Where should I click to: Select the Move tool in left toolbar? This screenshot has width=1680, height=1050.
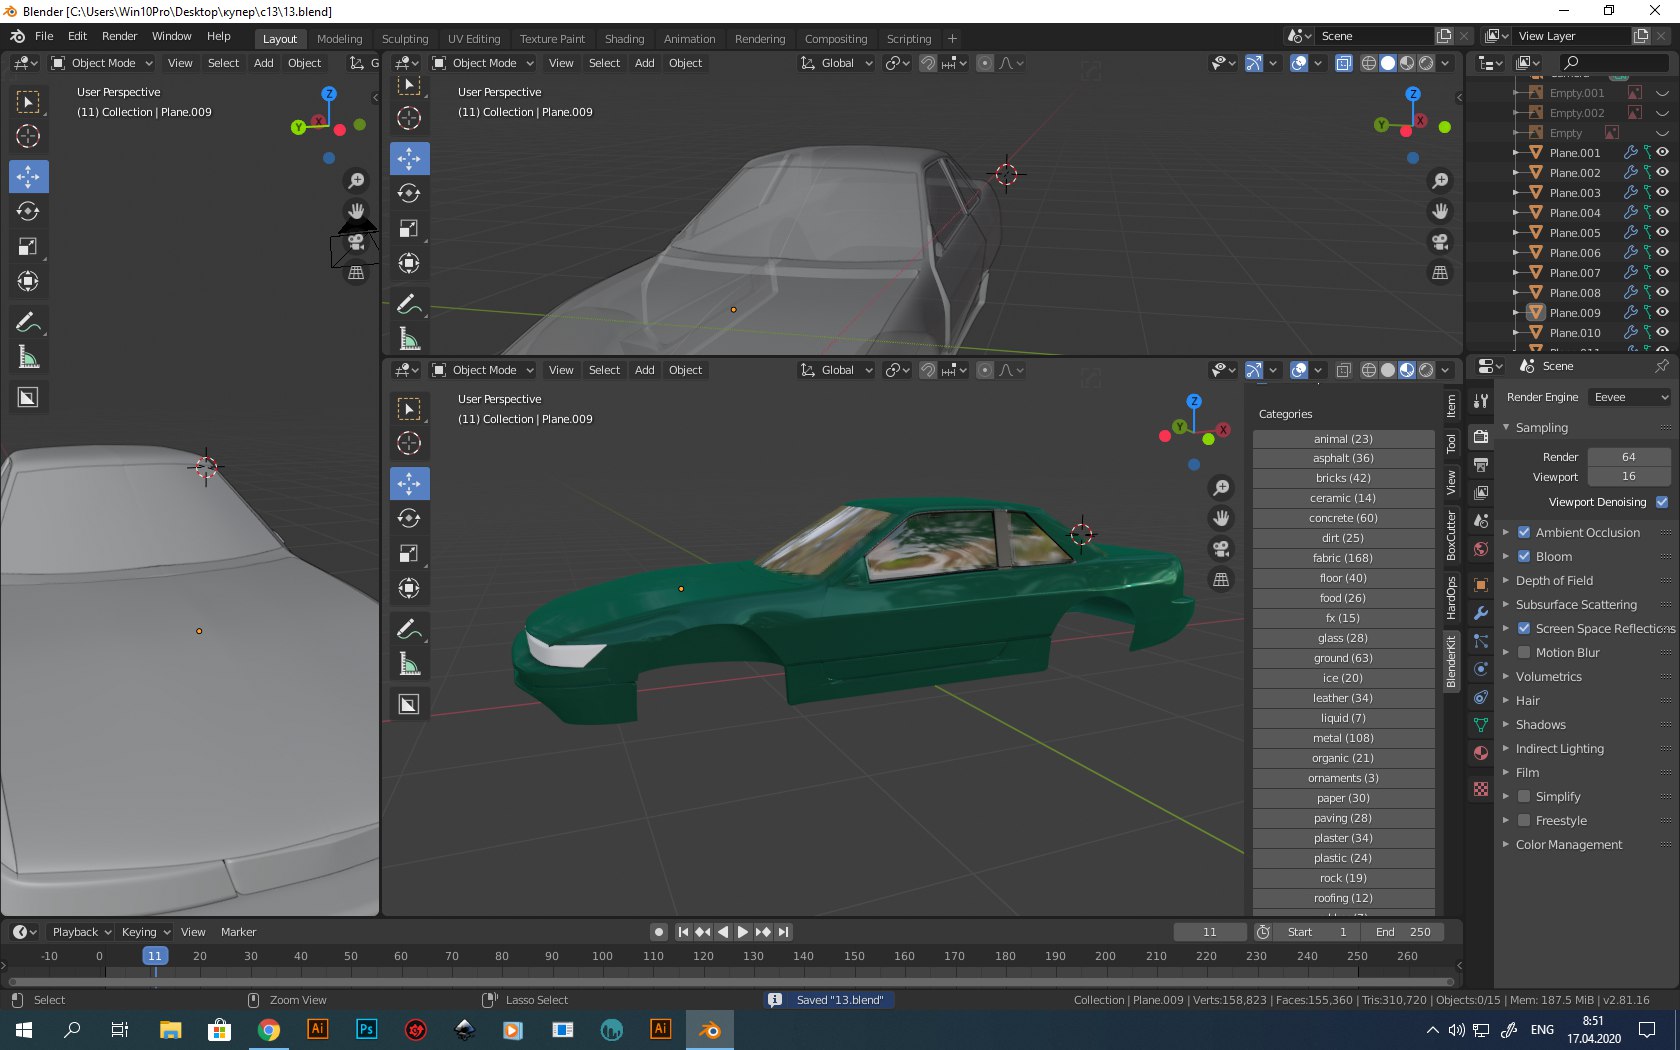[28, 177]
